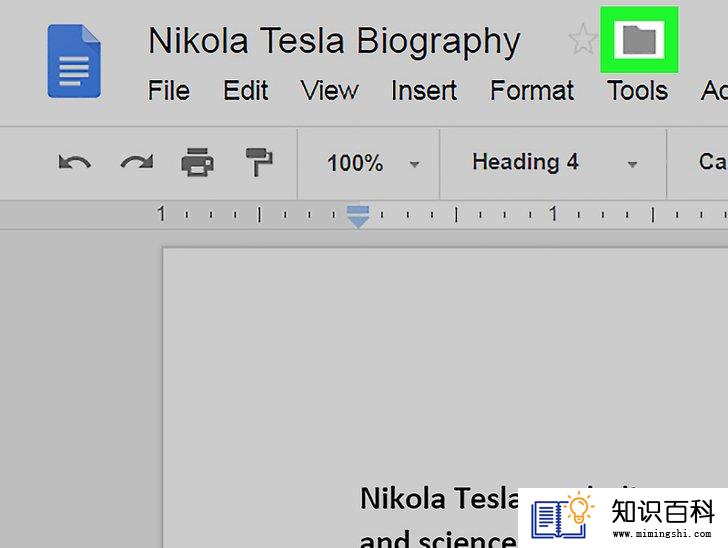Image resolution: width=728 pixels, height=548 pixels.
Task: Open the Google Docs home icon
Action: coord(74,61)
